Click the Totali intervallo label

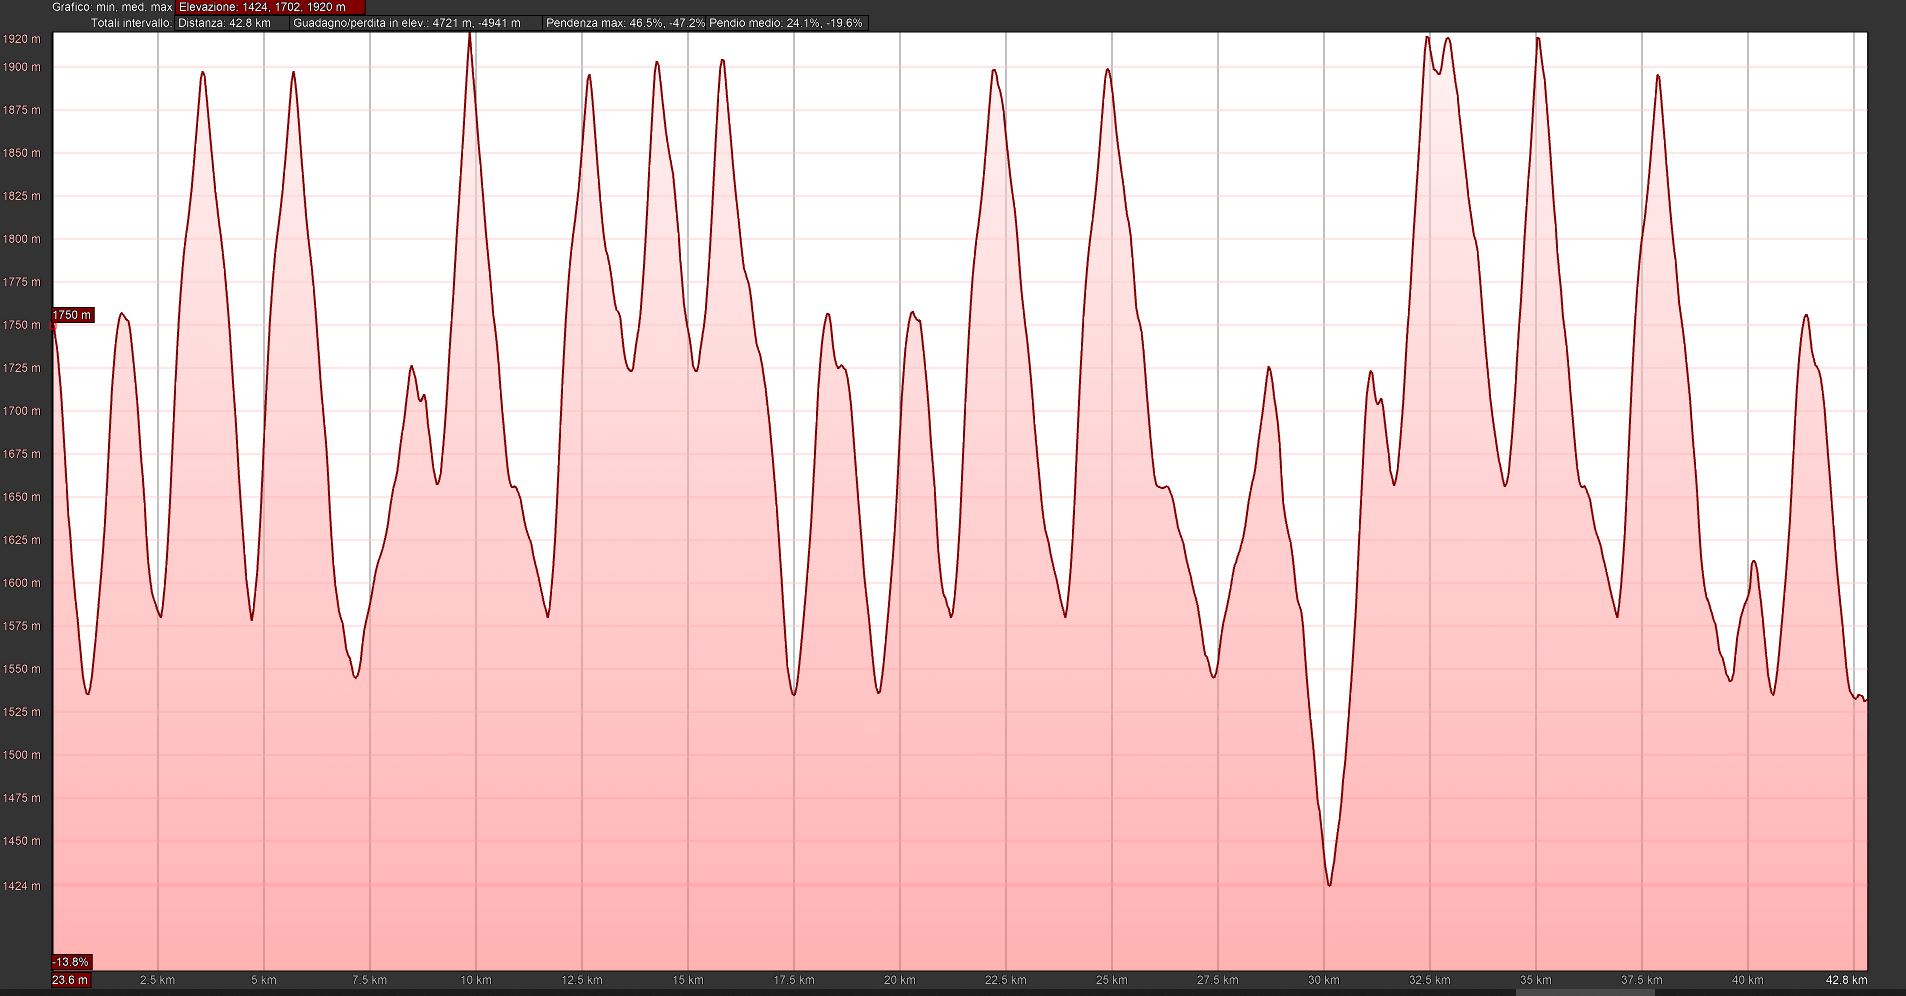click(131, 23)
